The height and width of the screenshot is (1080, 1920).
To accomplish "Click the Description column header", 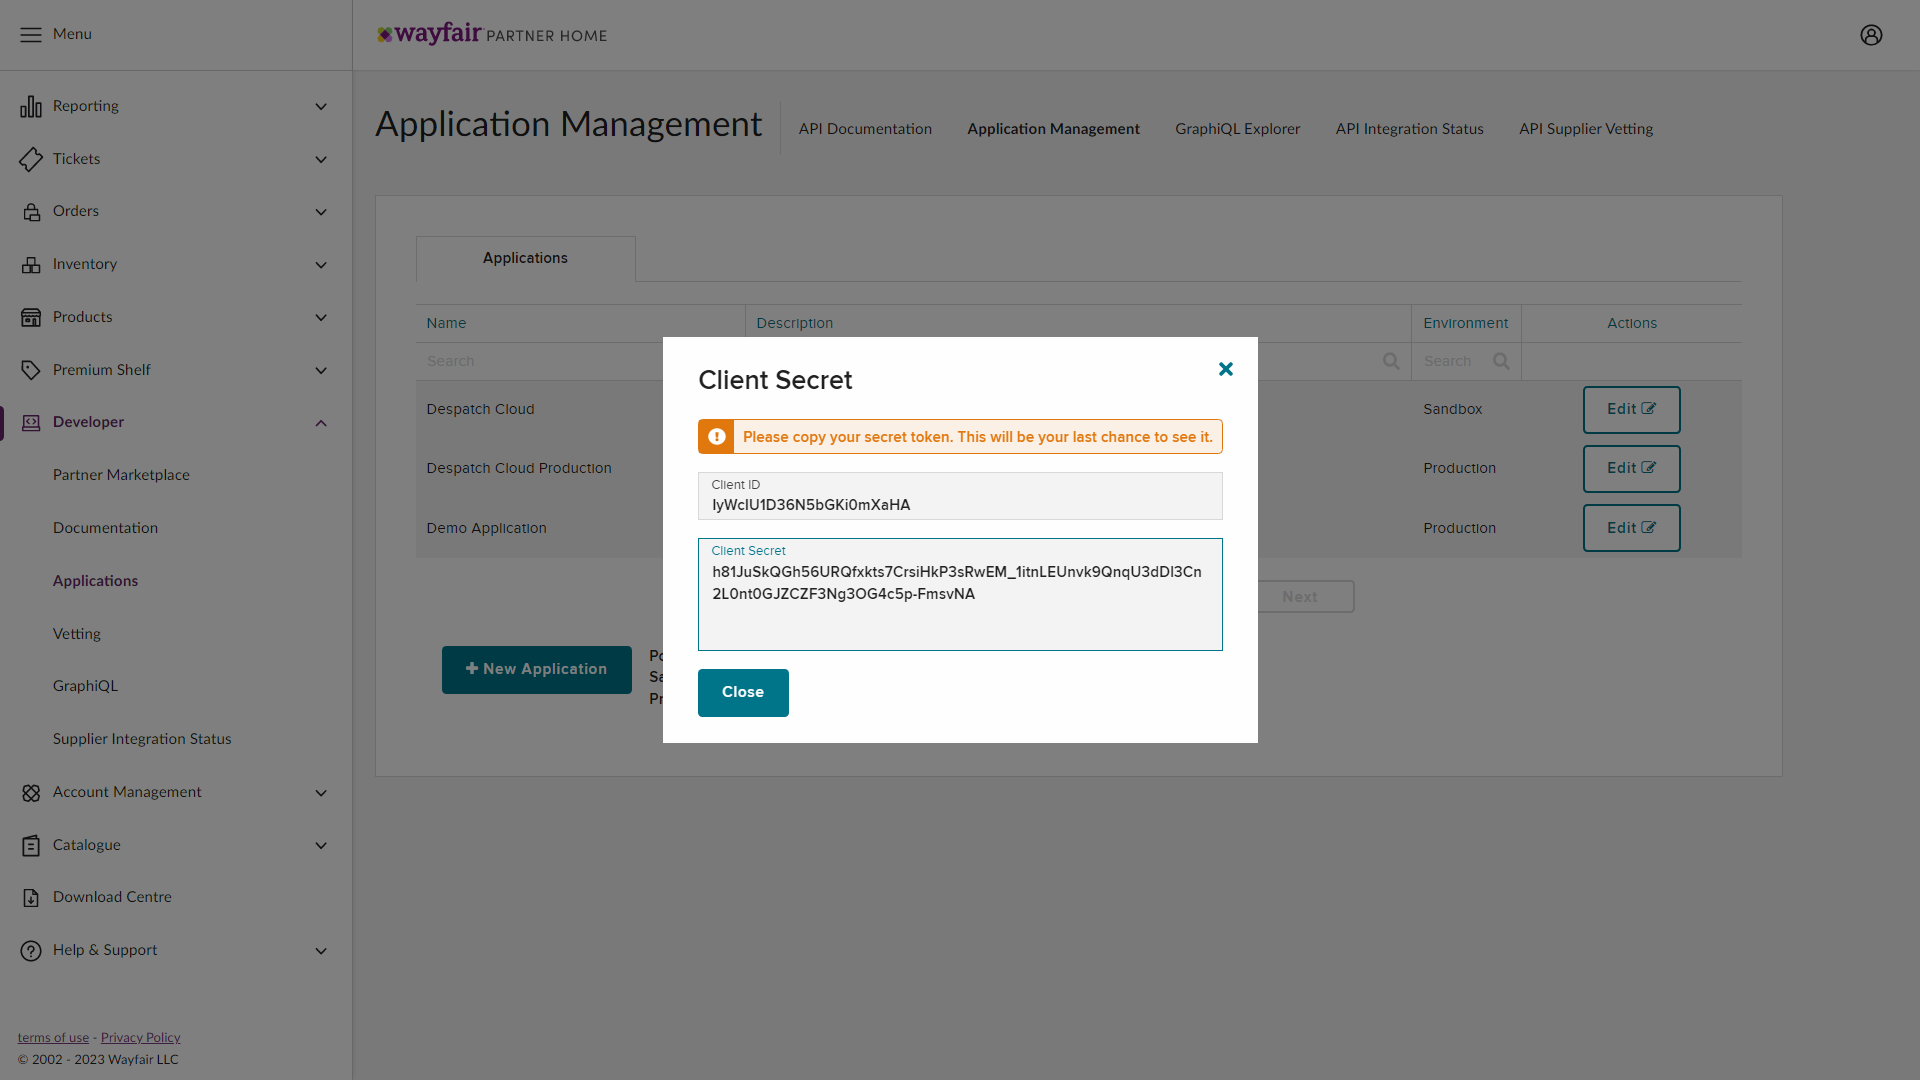I will pos(794,324).
